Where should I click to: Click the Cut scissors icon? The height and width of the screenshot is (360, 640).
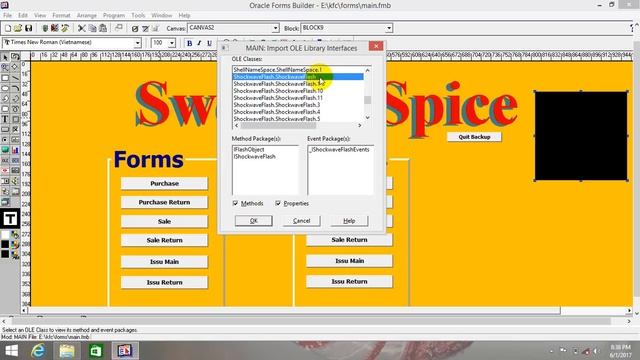82,28
